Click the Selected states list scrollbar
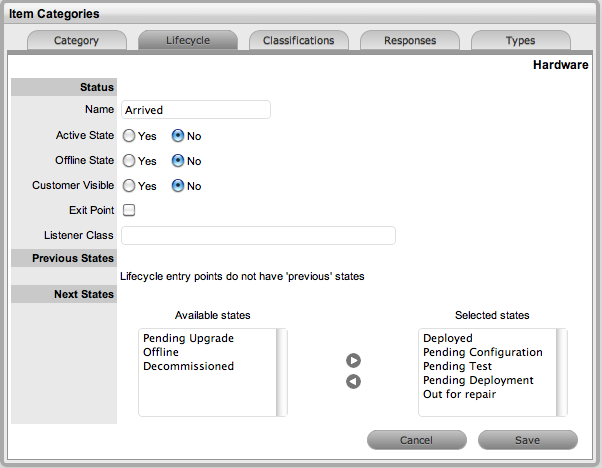Viewport: 602px width, 468px height. pos(562,372)
